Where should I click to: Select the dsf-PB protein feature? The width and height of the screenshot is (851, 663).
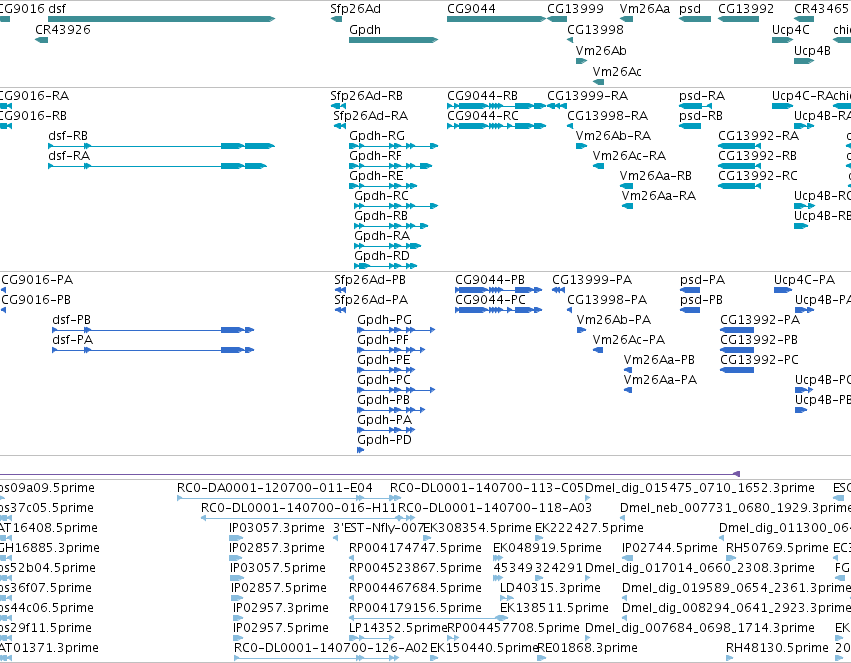point(153,330)
